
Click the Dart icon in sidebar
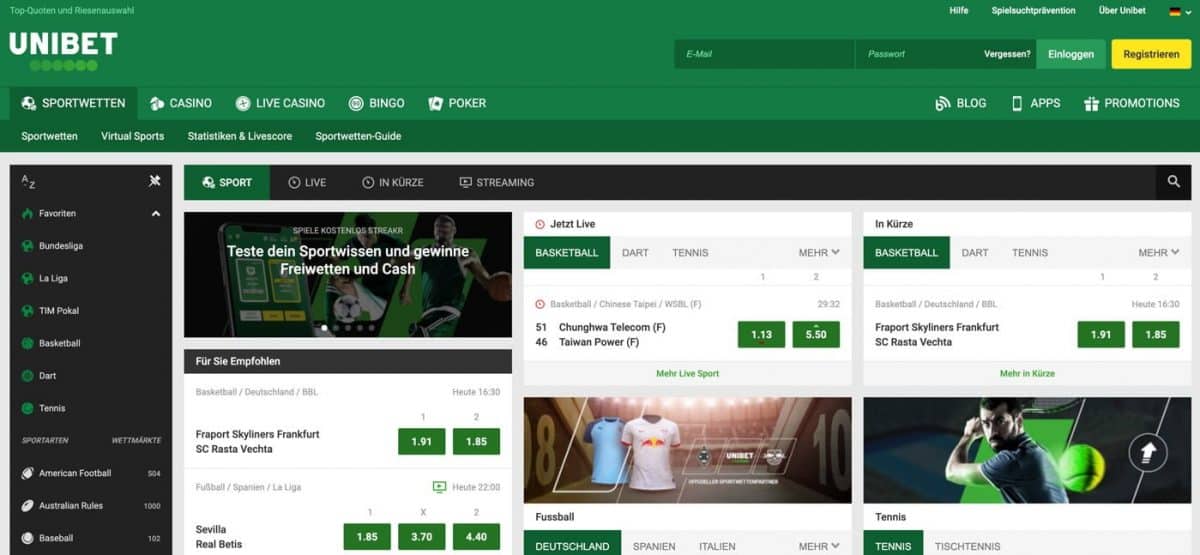click(28, 376)
